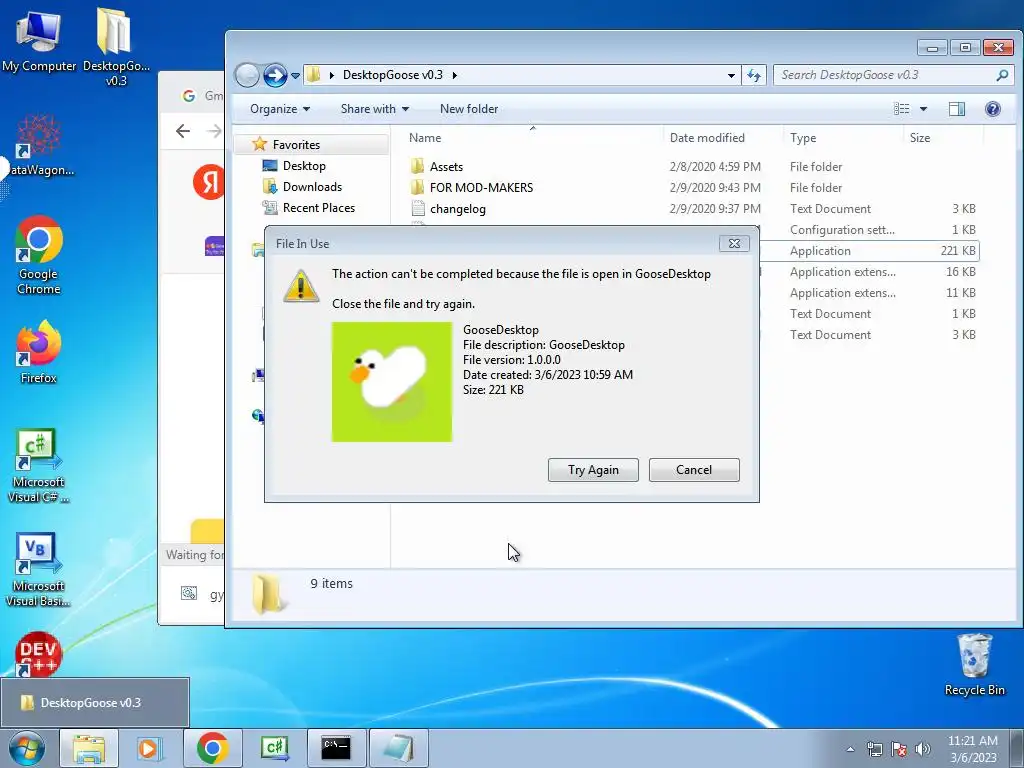Select the Assets folder

(446, 167)
